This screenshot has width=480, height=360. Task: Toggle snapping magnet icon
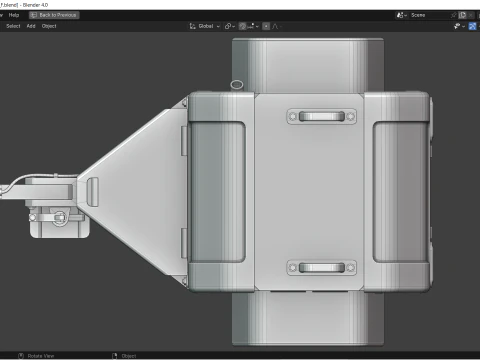243,26
